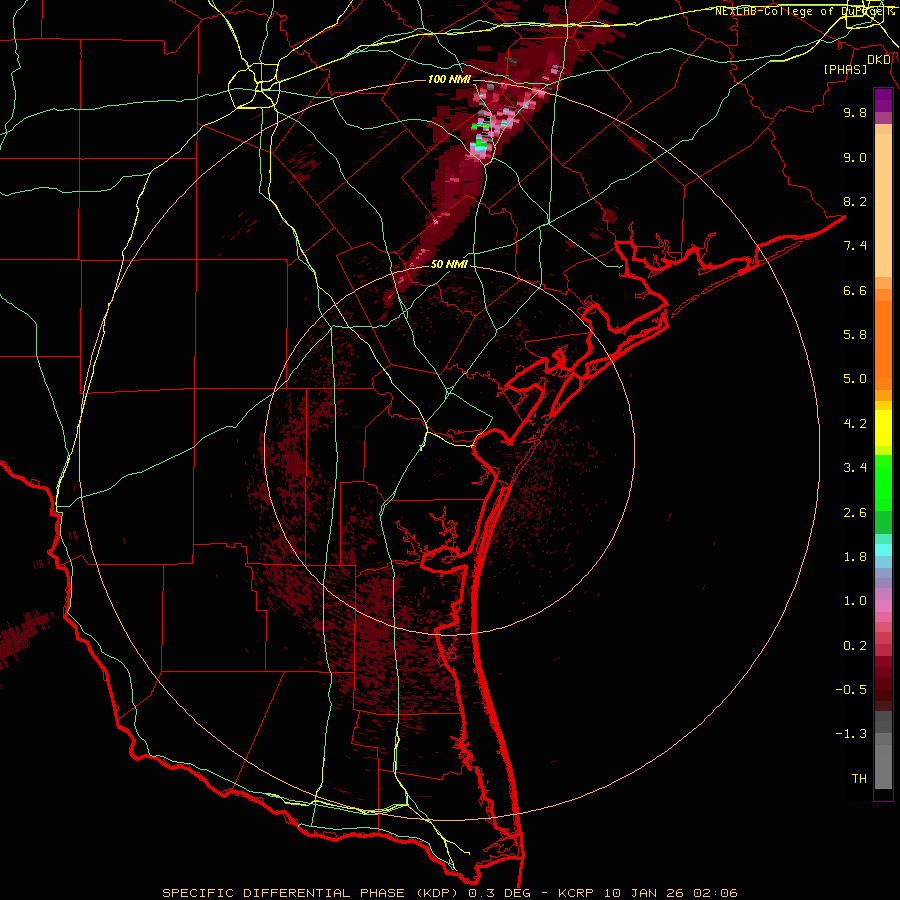The width and height of the screenshot is (900, 900).
Task: Click the 4.2 value on color scale
Action: [855, 424]
